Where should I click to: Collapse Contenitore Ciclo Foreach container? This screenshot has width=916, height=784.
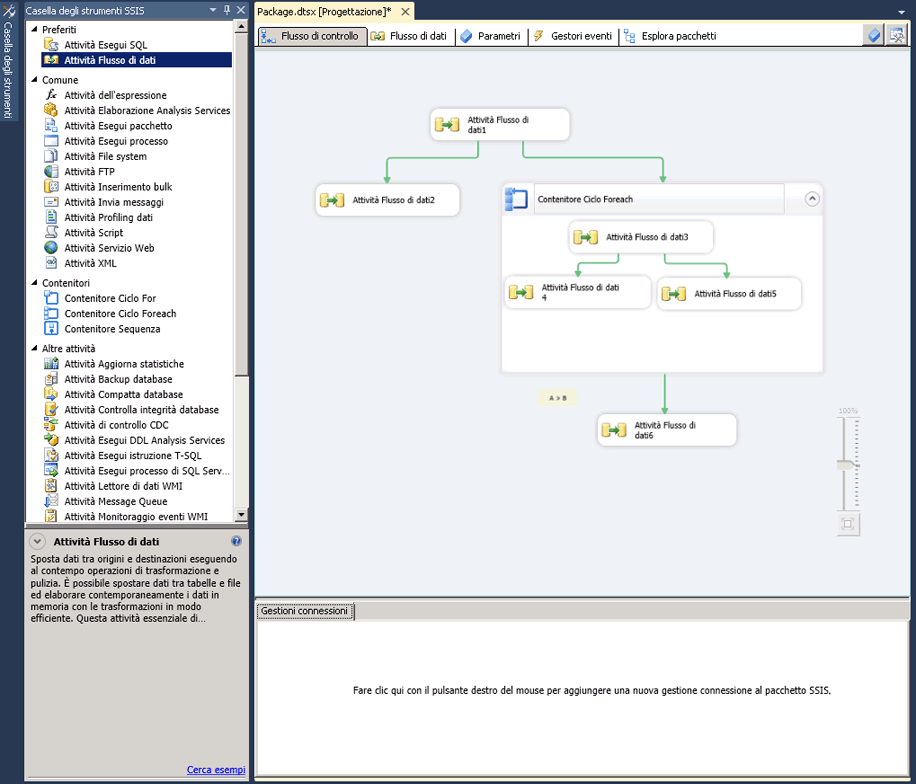click(812, 199)
